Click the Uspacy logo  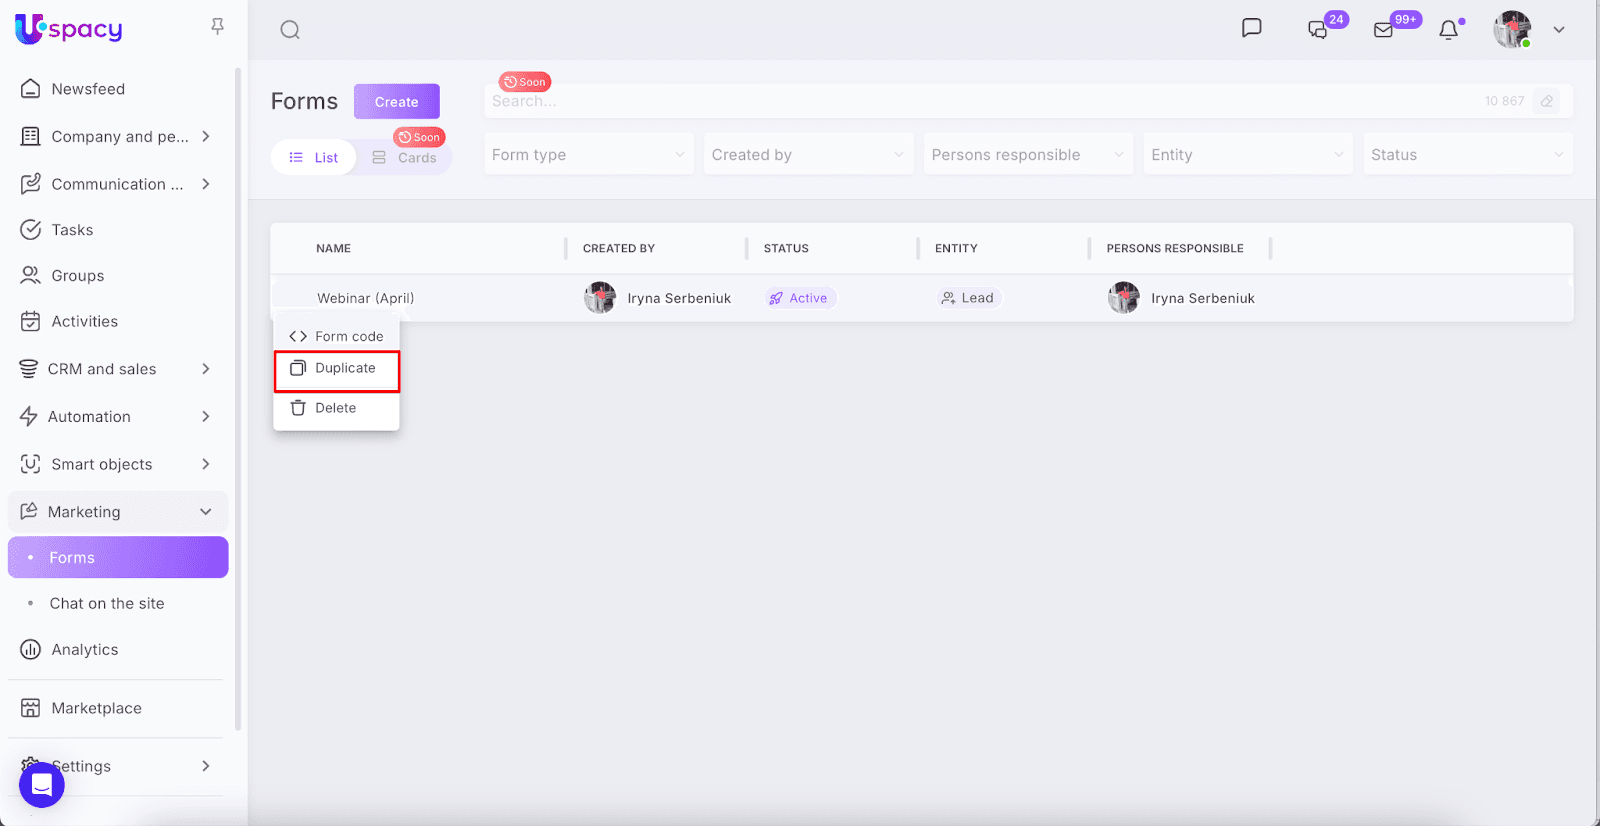(69, 29)
